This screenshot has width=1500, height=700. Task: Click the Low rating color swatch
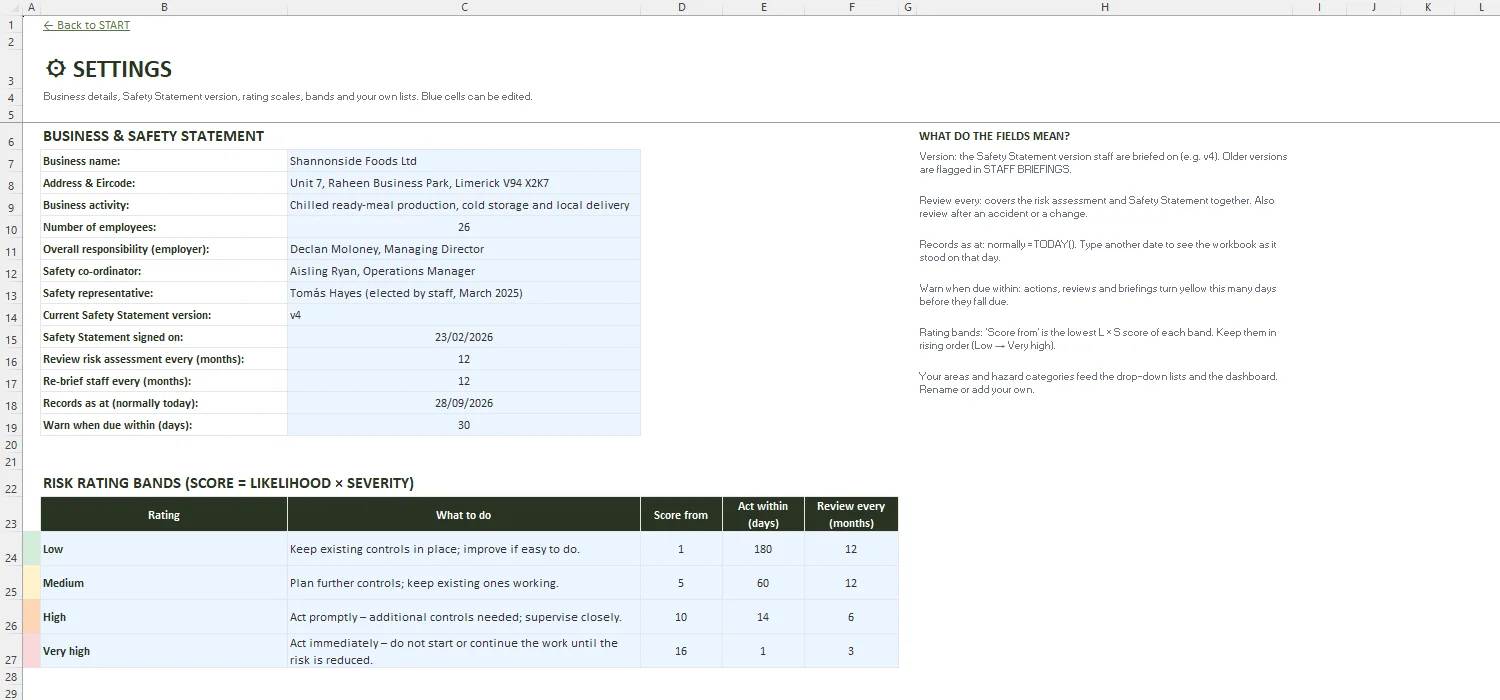click(31, 549)
